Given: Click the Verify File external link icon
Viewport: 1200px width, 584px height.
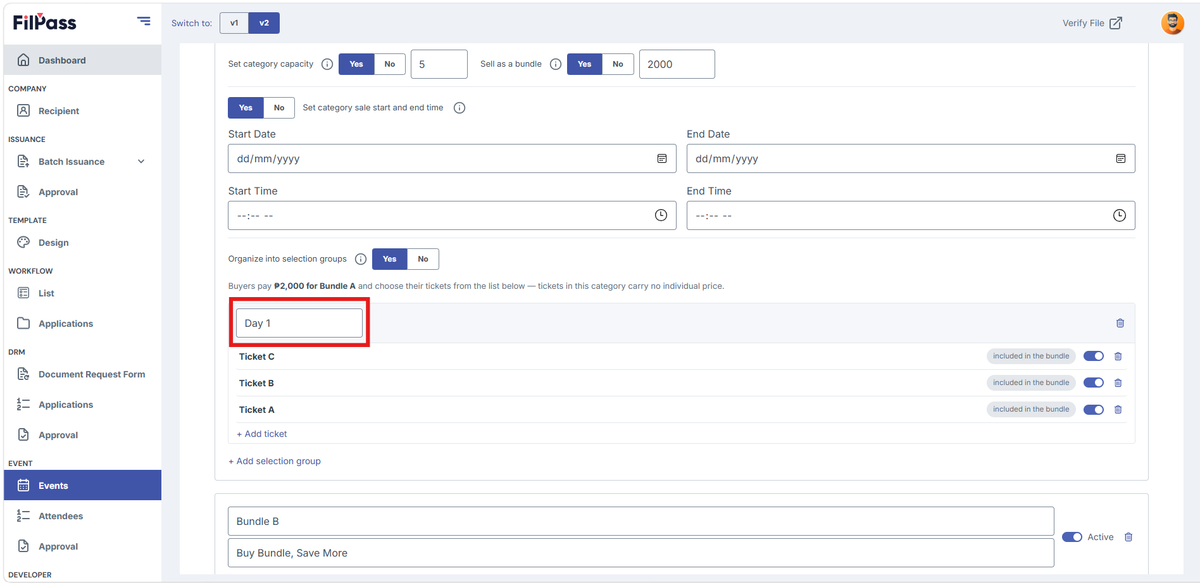Looking at the screenshot, I should click(1116, 23).
